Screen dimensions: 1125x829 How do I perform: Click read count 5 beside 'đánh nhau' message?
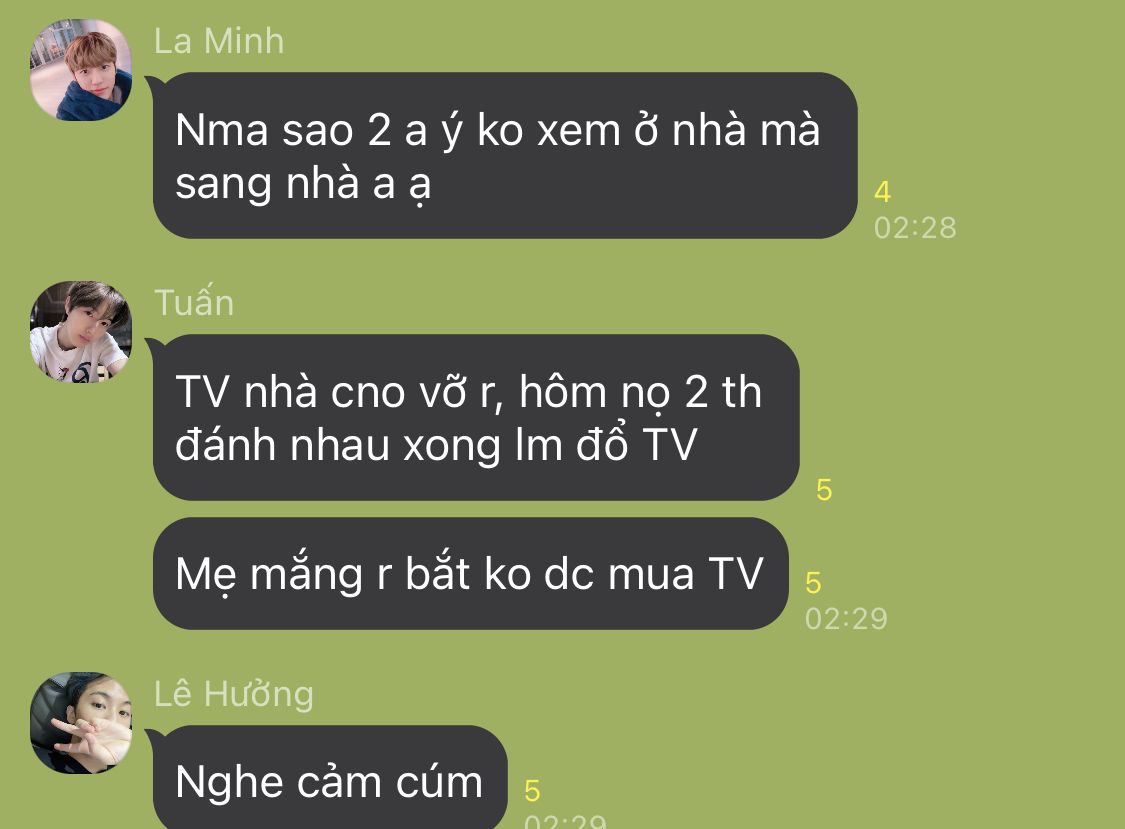[824, 490]
